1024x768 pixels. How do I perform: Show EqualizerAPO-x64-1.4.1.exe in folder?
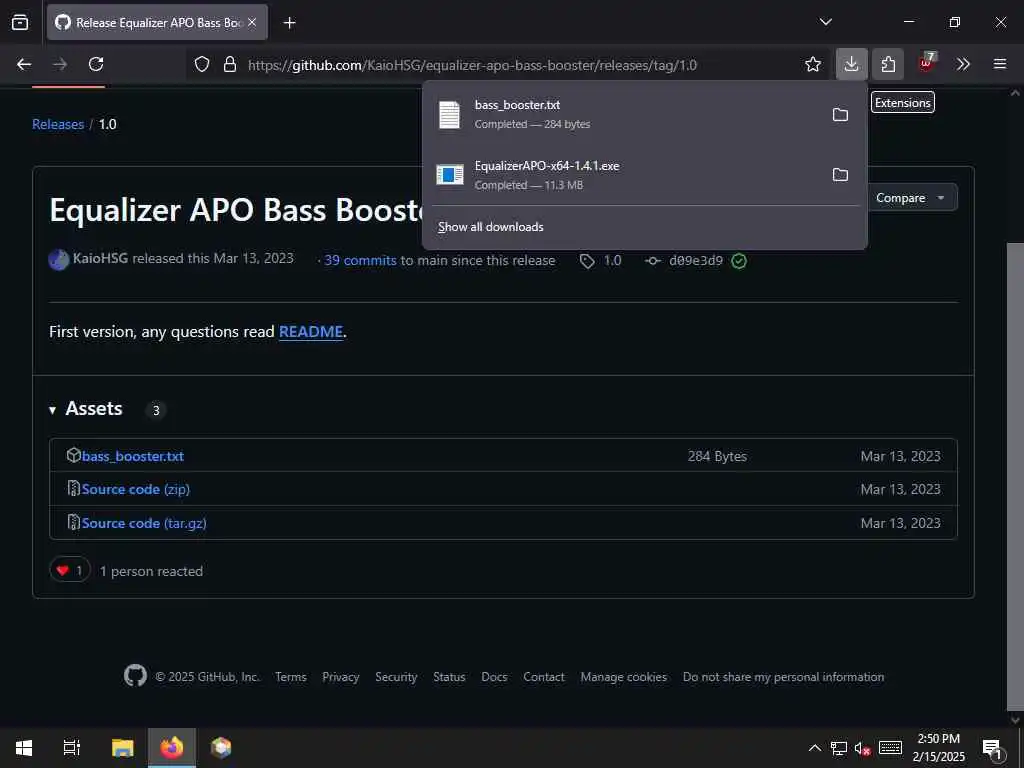click(x=840, y=175)
